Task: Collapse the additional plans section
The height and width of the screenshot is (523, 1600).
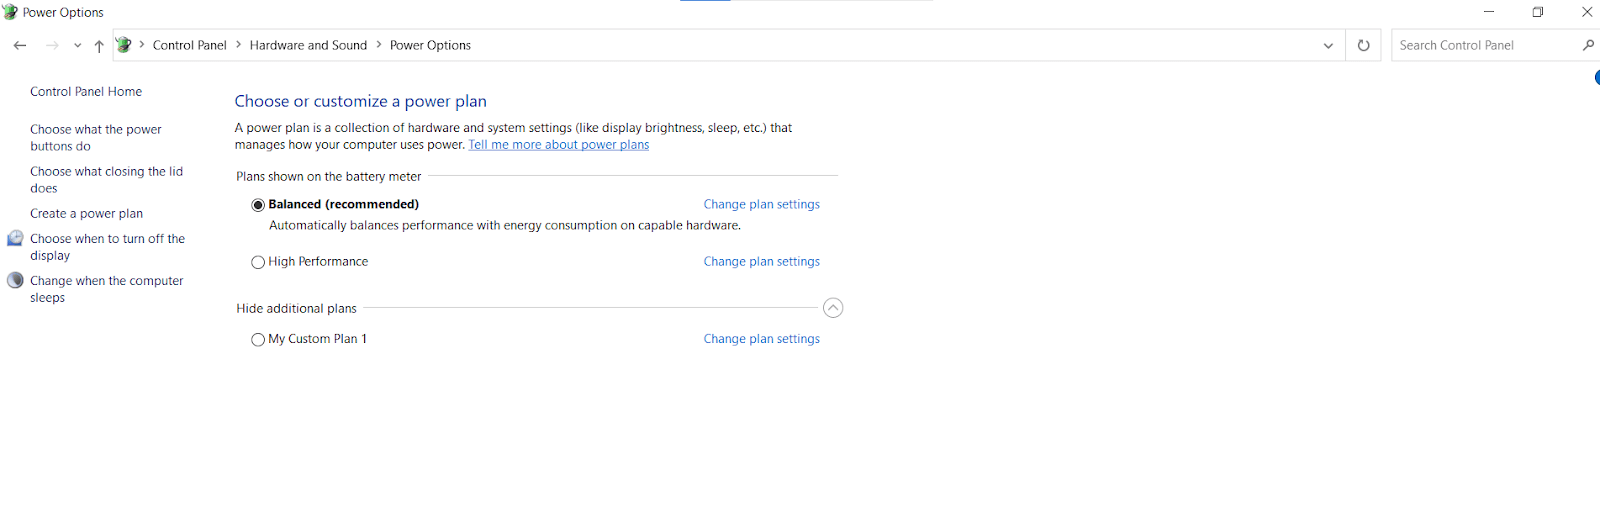Action: coord(833,308)
